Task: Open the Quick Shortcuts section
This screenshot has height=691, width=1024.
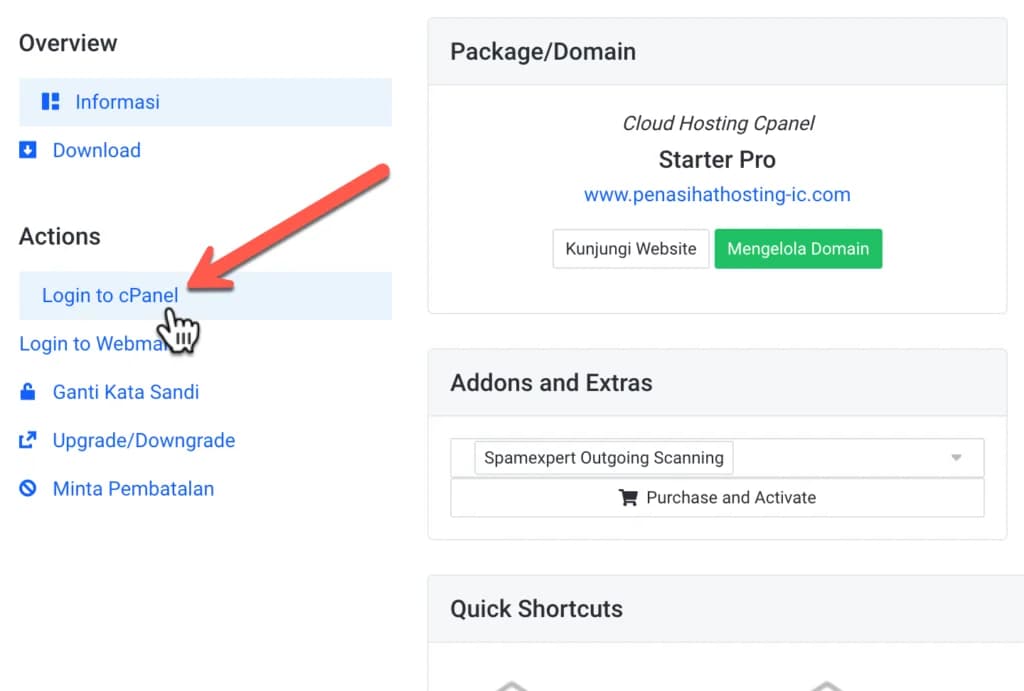Action: pyautogui.click(x=537, y=608)
